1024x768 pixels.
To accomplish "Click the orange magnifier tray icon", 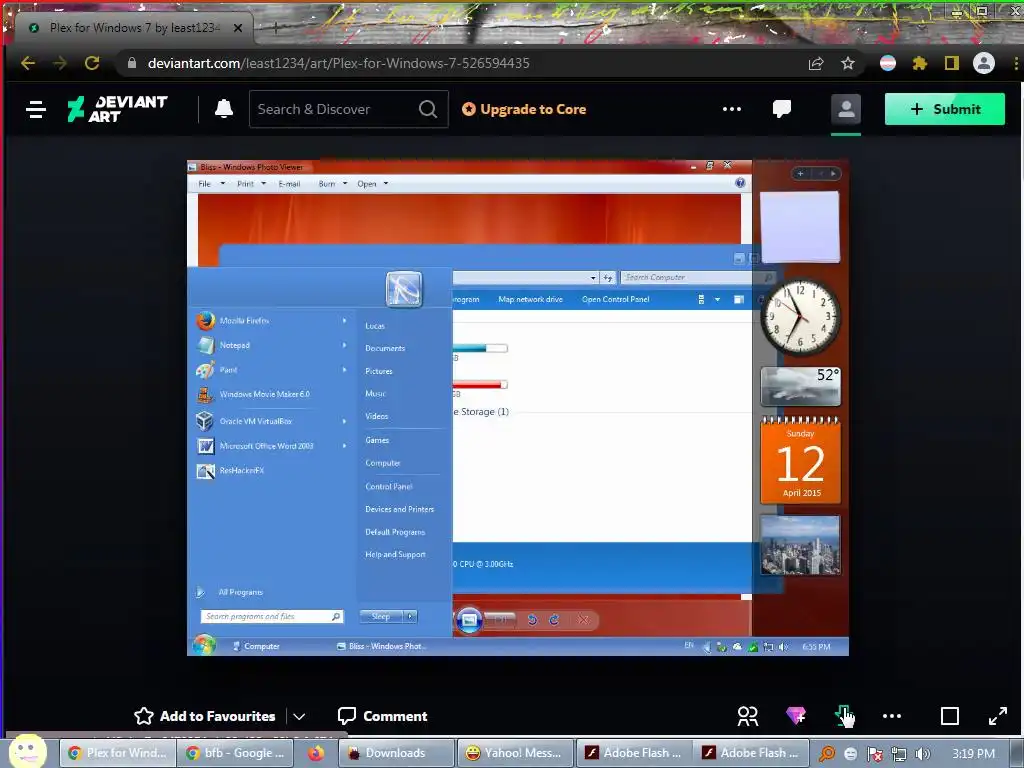I will tap(826, 754).
